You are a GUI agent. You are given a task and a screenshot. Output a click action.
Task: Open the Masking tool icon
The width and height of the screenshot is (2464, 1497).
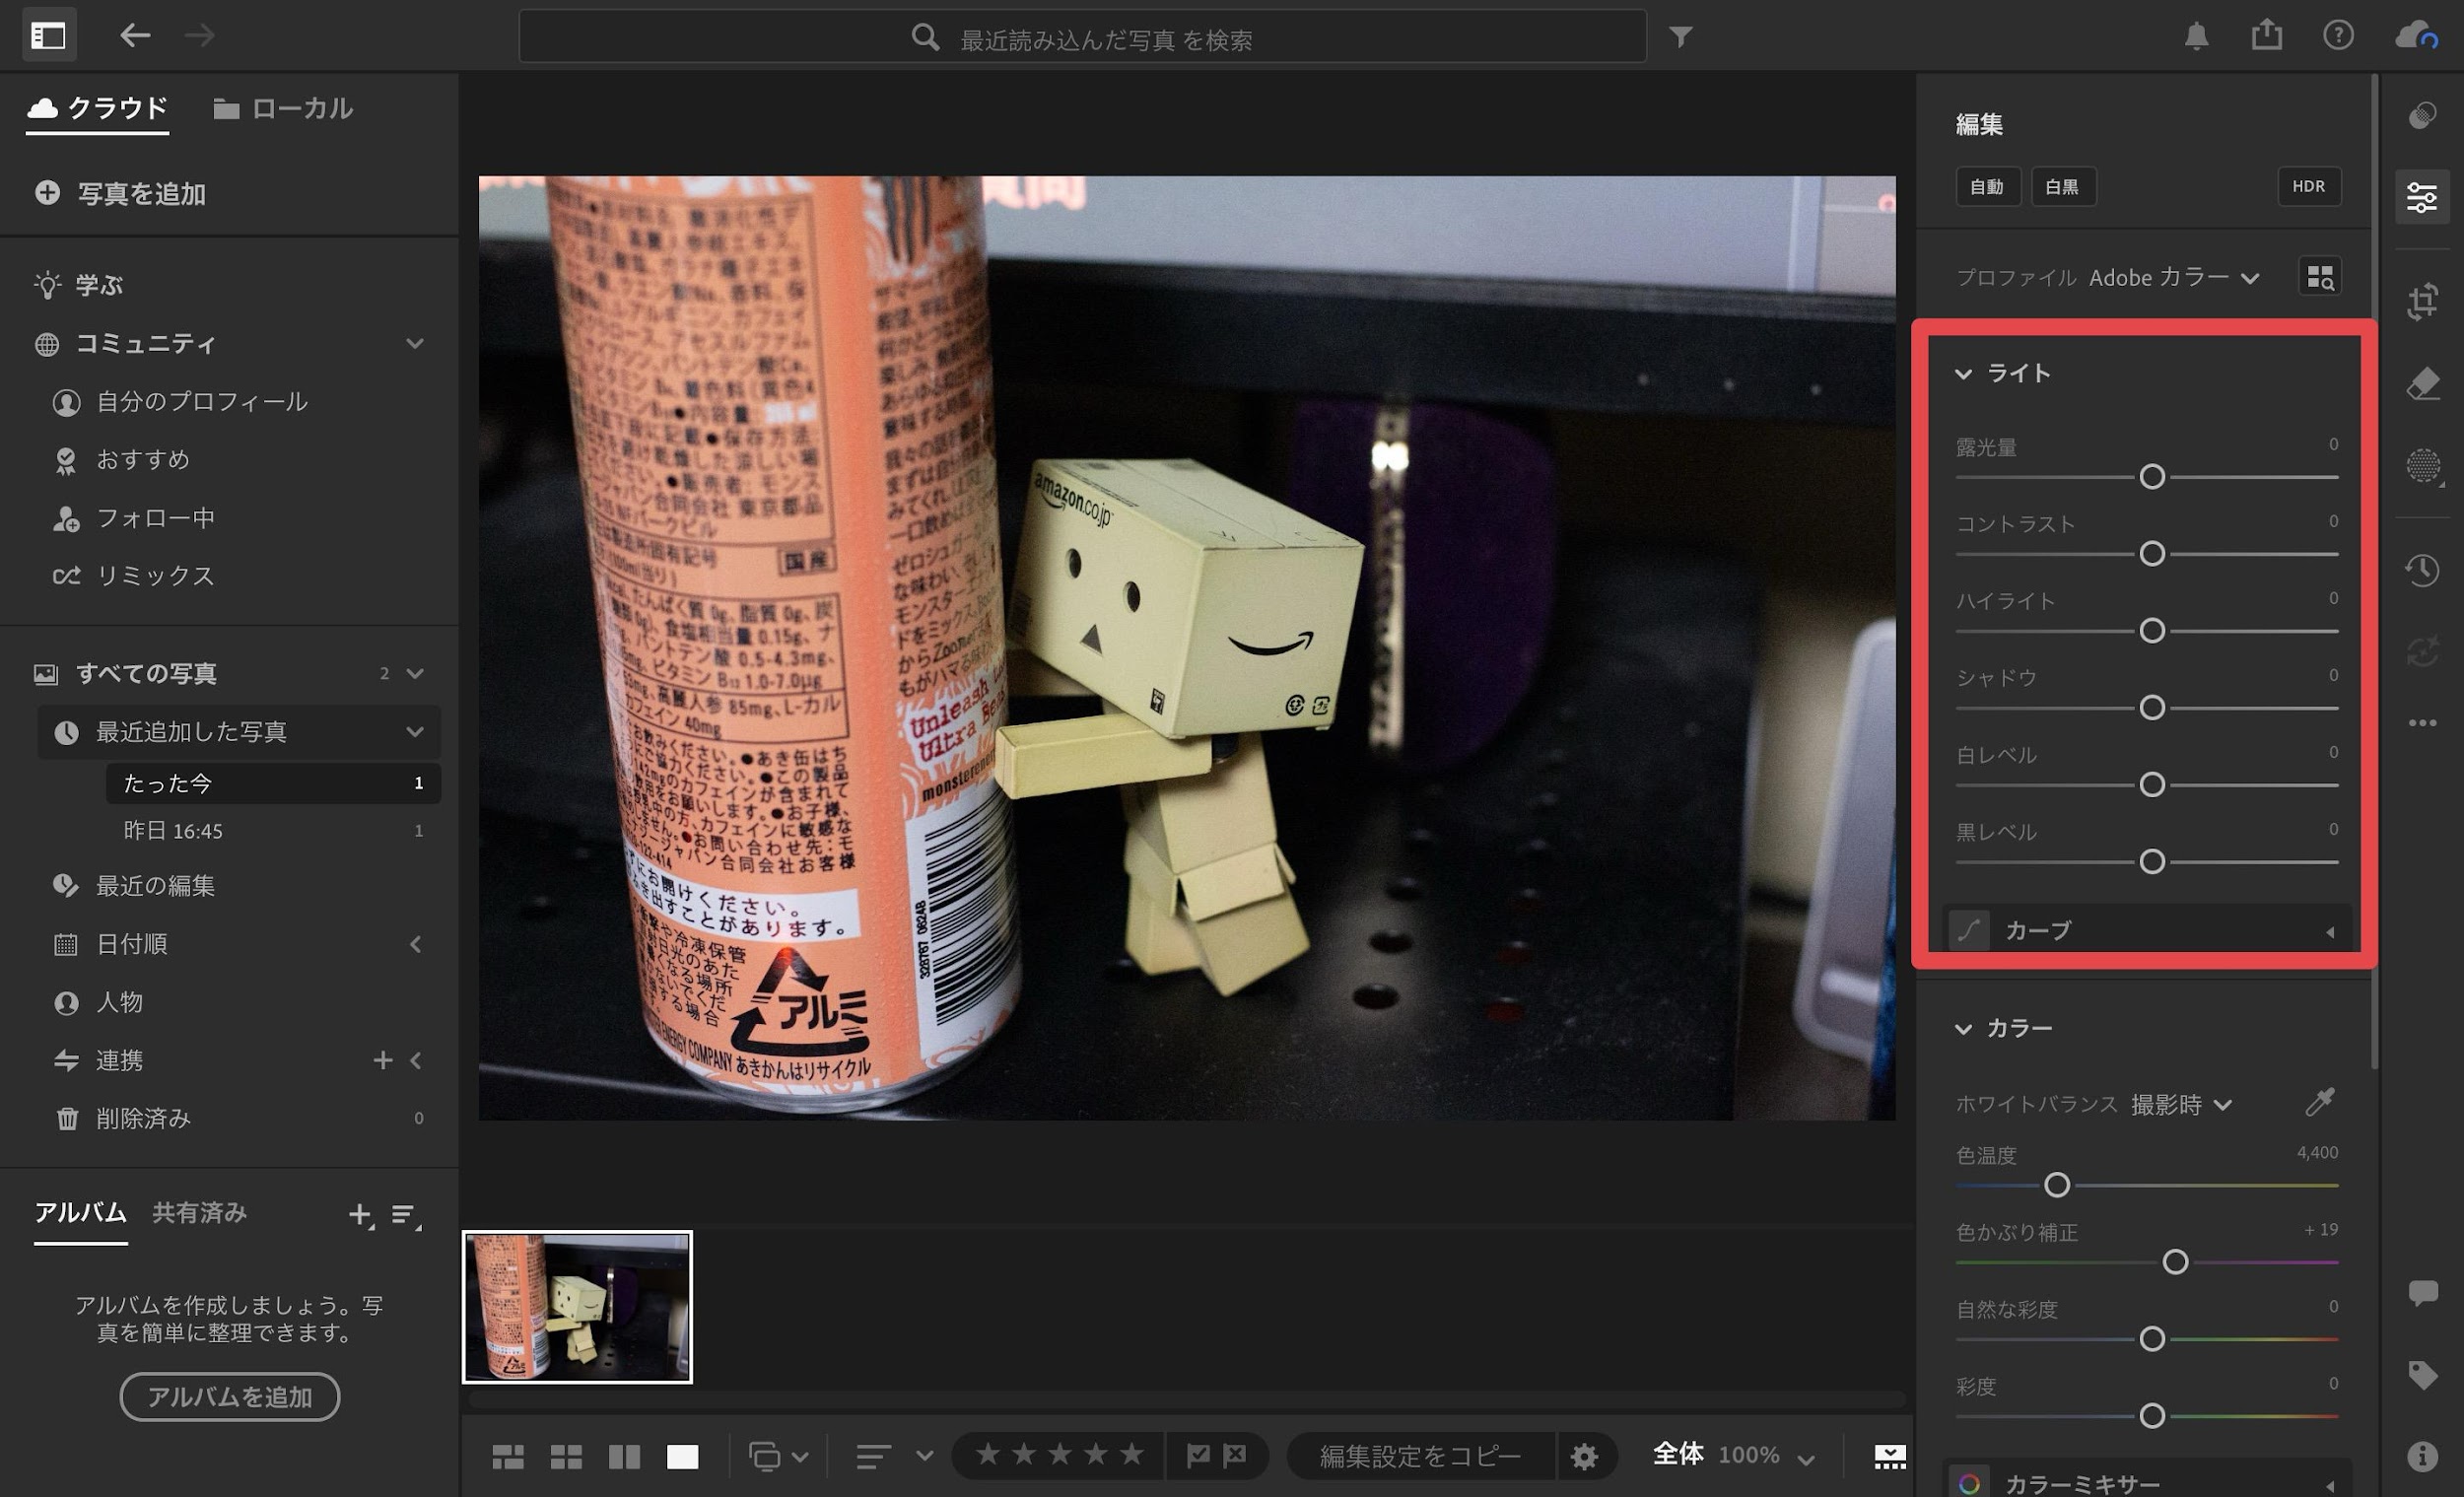point(2423,465)
